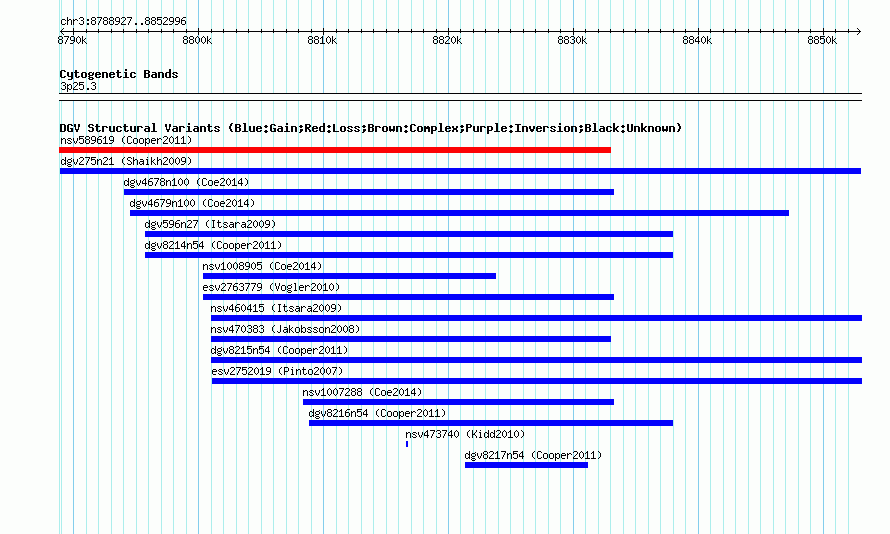The height and width of the screenshot is (534, 890).
Task: Open nsv1007288 (Coe2014) variant label
Action: [362, 392]
